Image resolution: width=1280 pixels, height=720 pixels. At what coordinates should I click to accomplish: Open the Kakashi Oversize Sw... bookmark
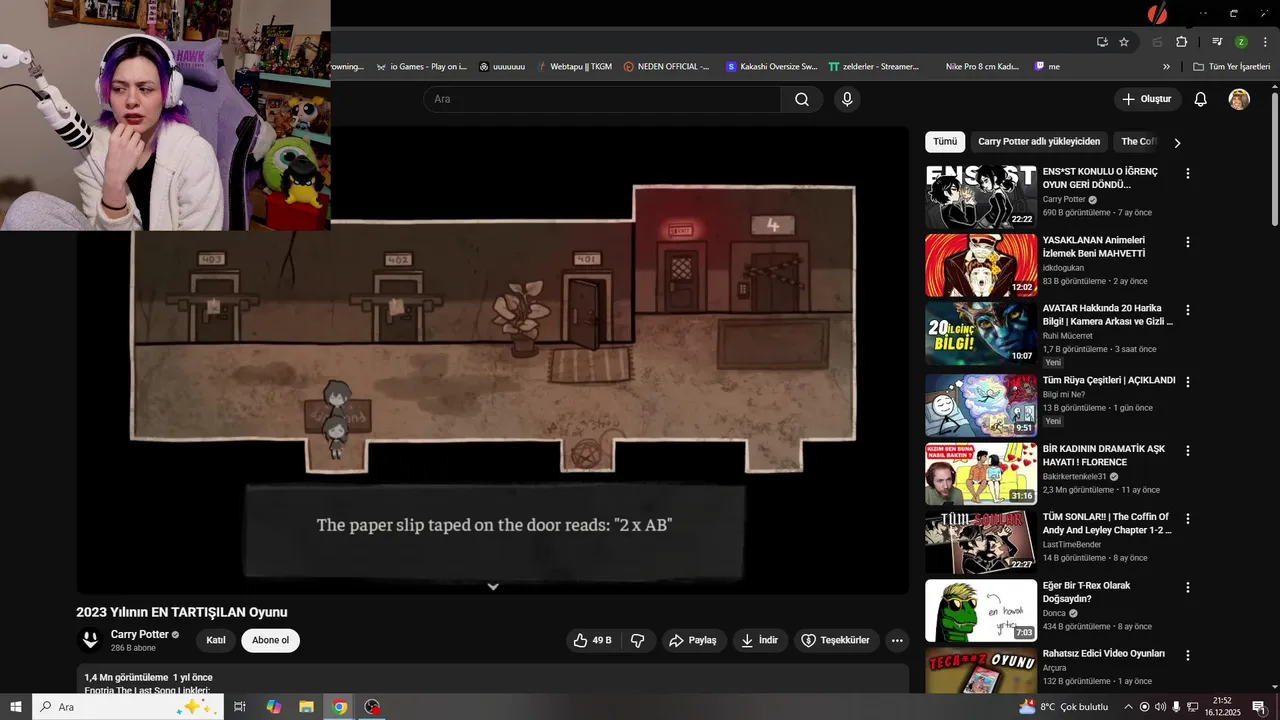point(772,67)
